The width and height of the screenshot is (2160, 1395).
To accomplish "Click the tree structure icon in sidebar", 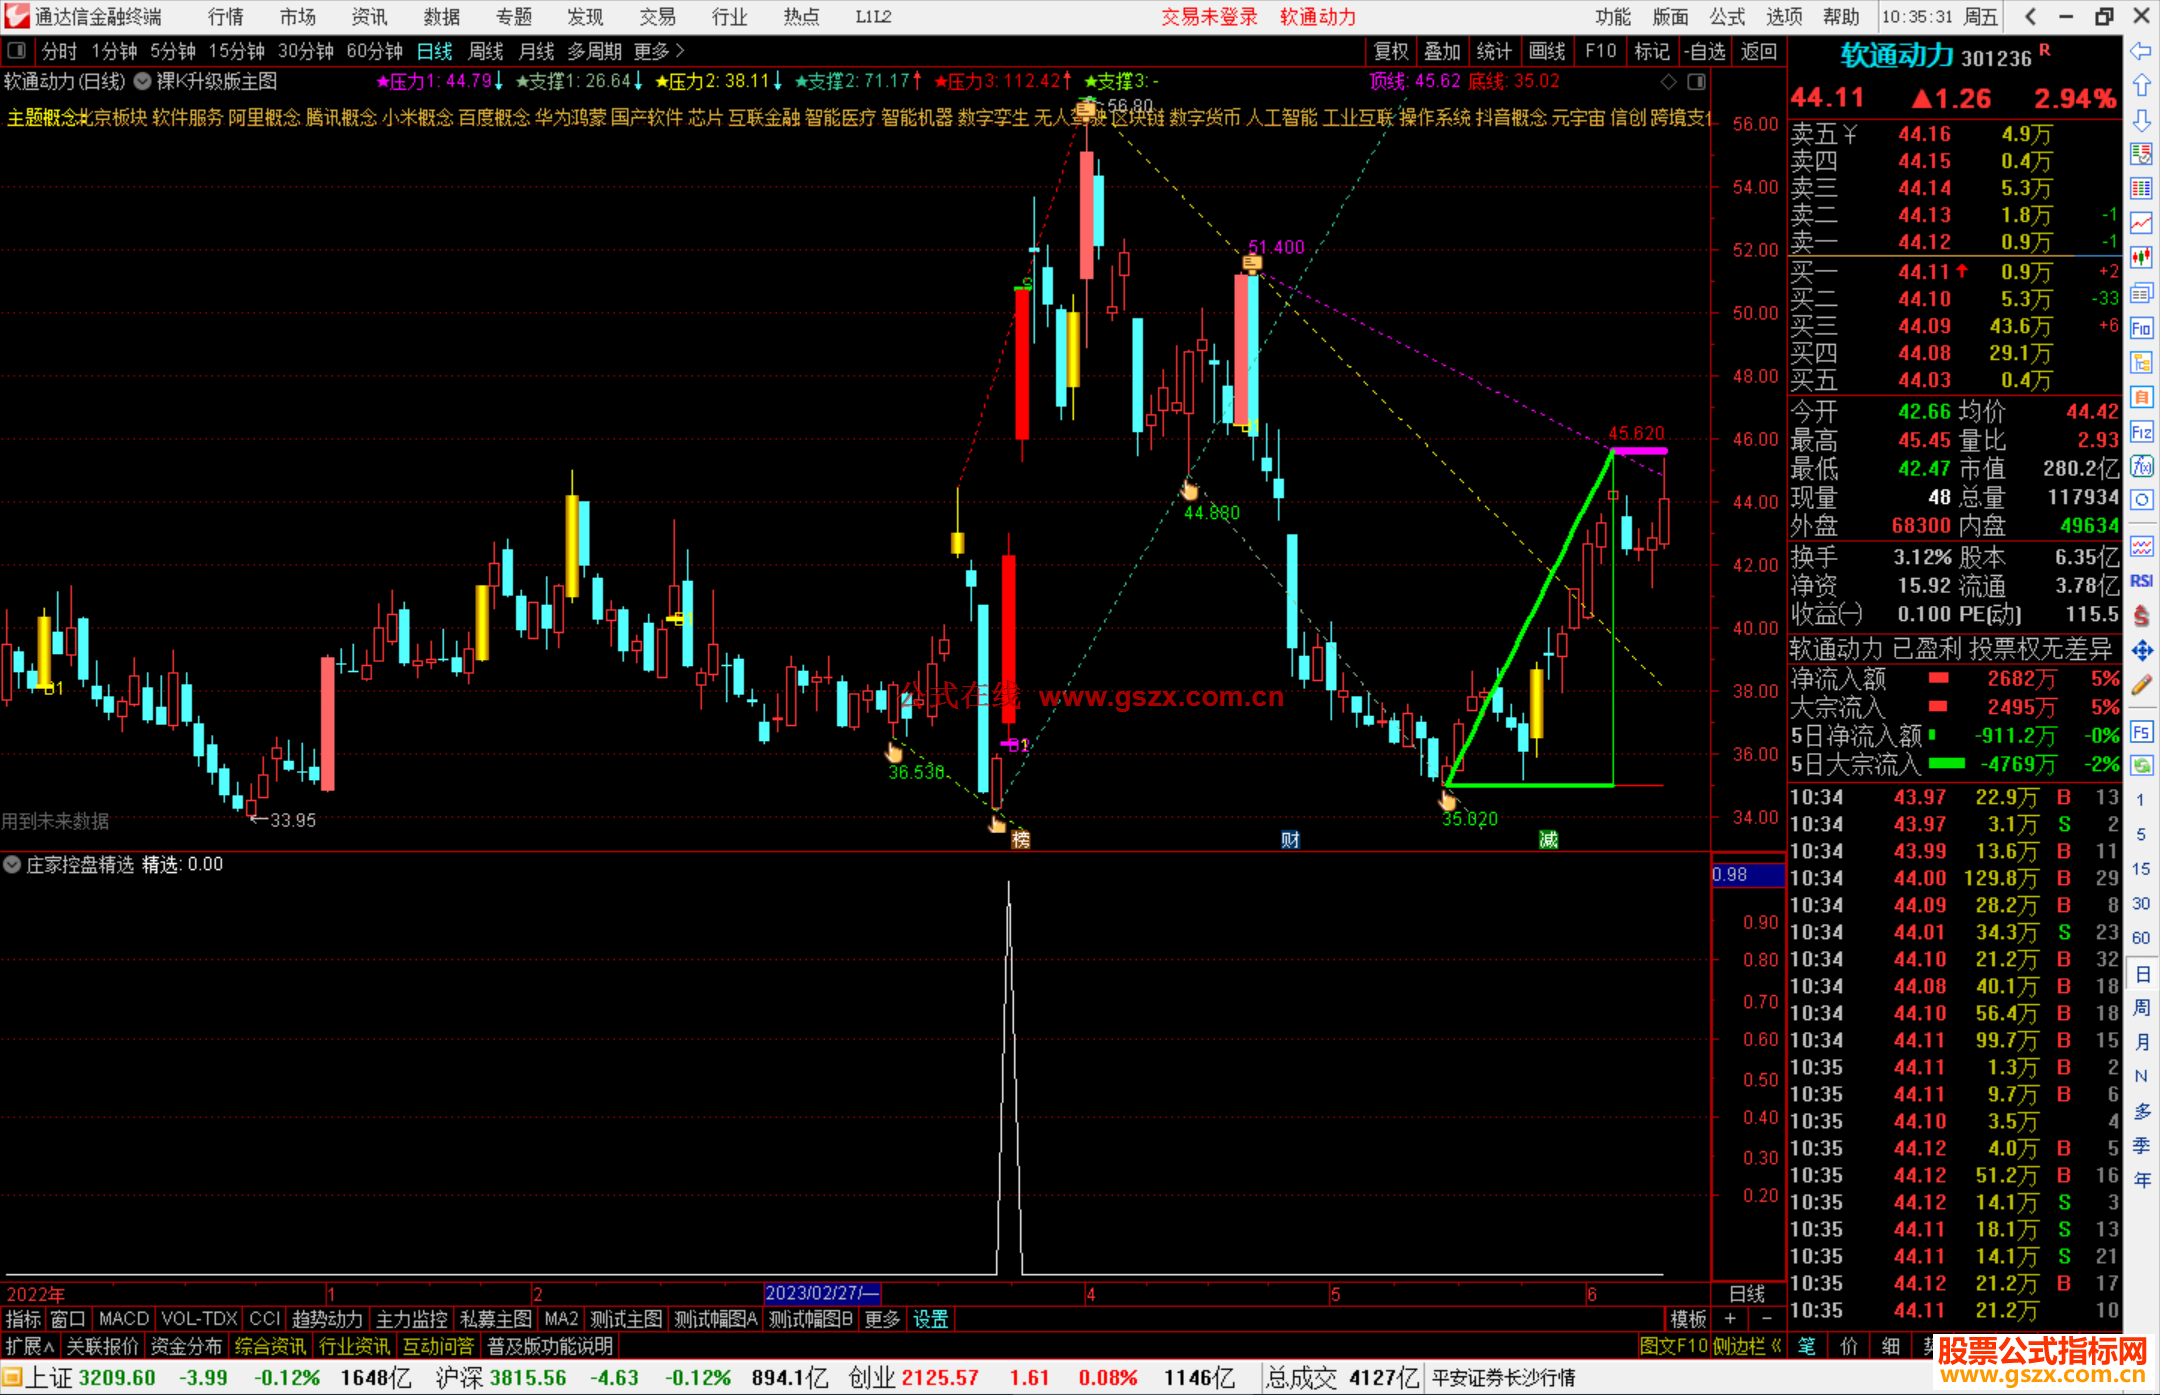I will point(2141,362).
